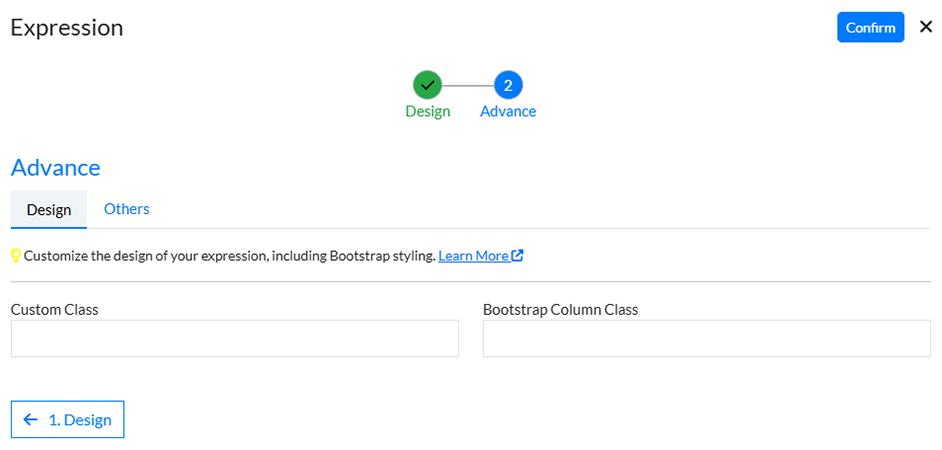
Task: Open the Others tab
Action: (127, 209)
